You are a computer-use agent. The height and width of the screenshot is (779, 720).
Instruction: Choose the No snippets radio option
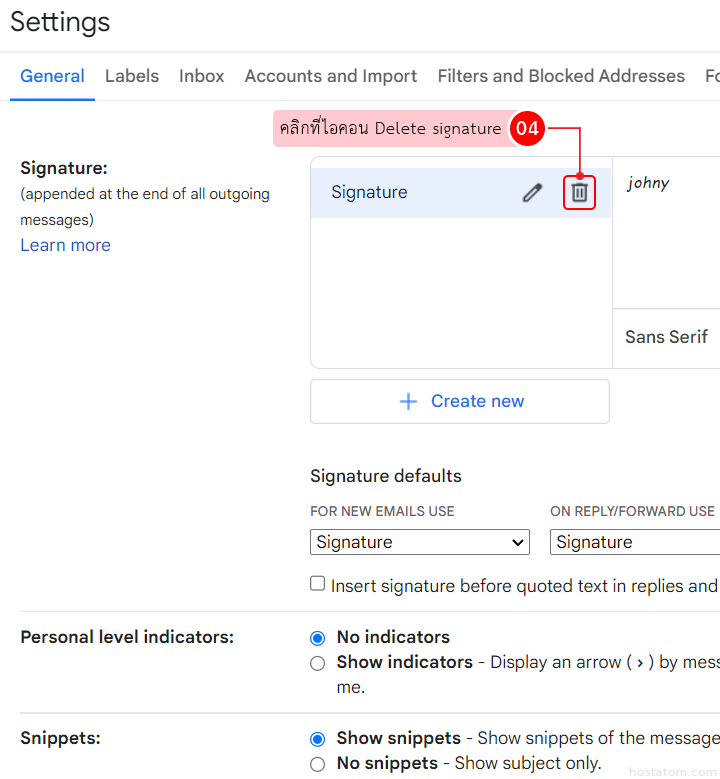tap(318, 764)
